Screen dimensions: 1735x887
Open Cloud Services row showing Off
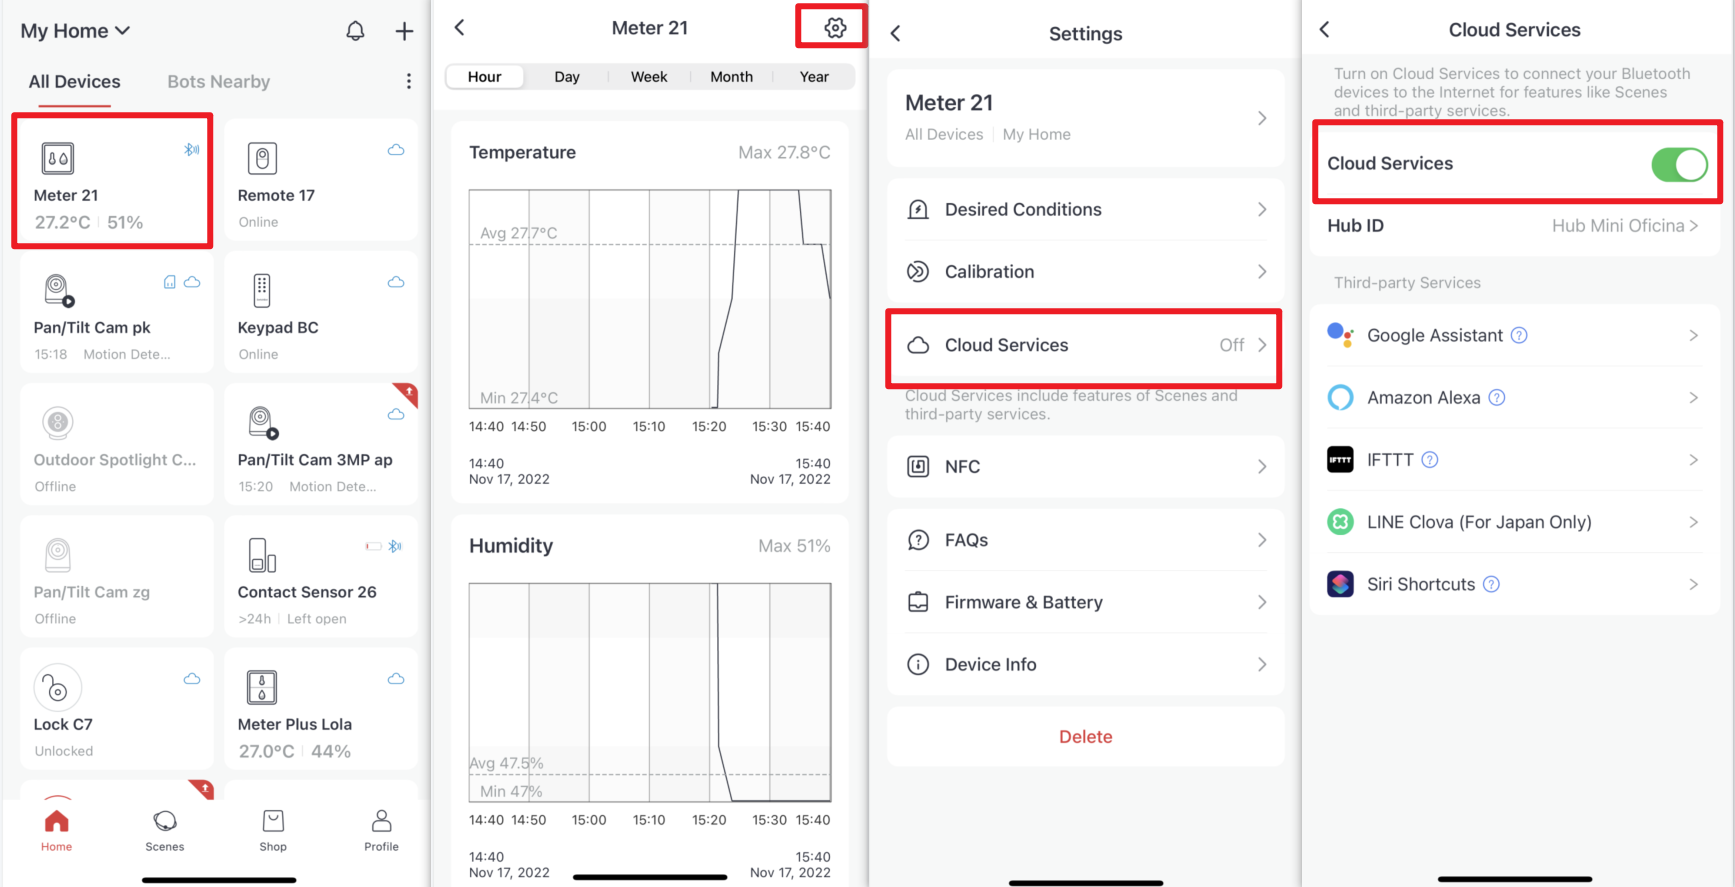tap(1086, 345)
